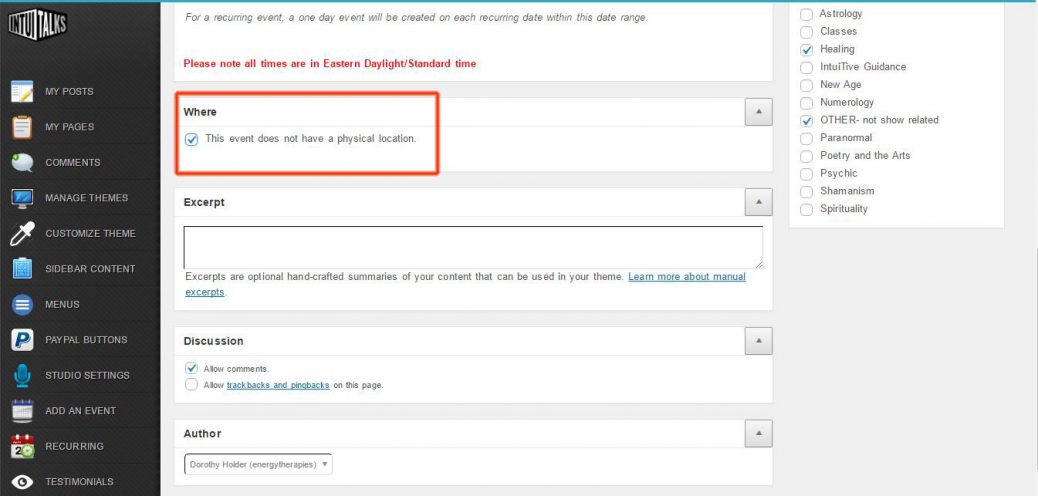Viewport: 1038px width, 496px height.
Task: Go to MY PAGES menu item
Action: click(70, 126)
